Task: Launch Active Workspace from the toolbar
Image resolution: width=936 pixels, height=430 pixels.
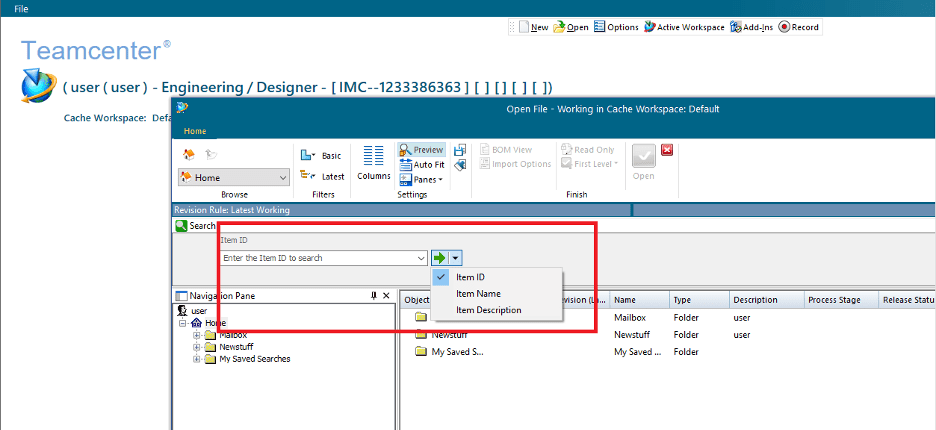Action: click(684, 27)
